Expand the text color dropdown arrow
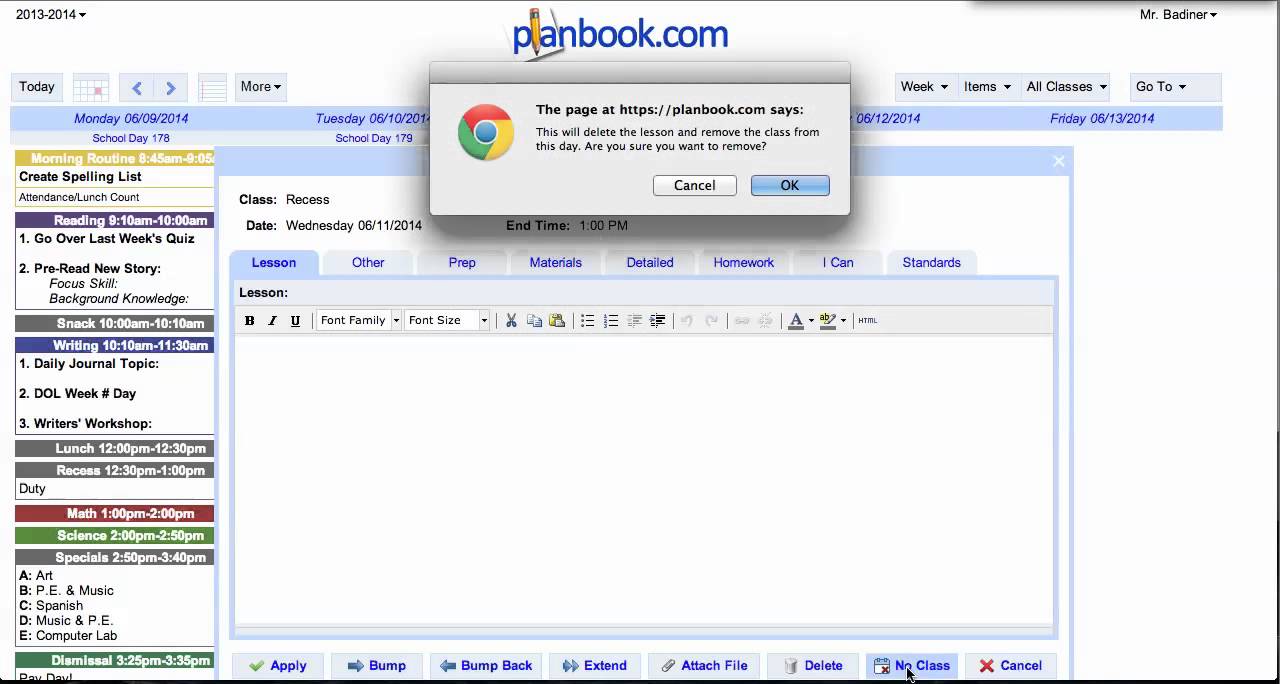The image size is (1280, 684). (x=811, y=321)
